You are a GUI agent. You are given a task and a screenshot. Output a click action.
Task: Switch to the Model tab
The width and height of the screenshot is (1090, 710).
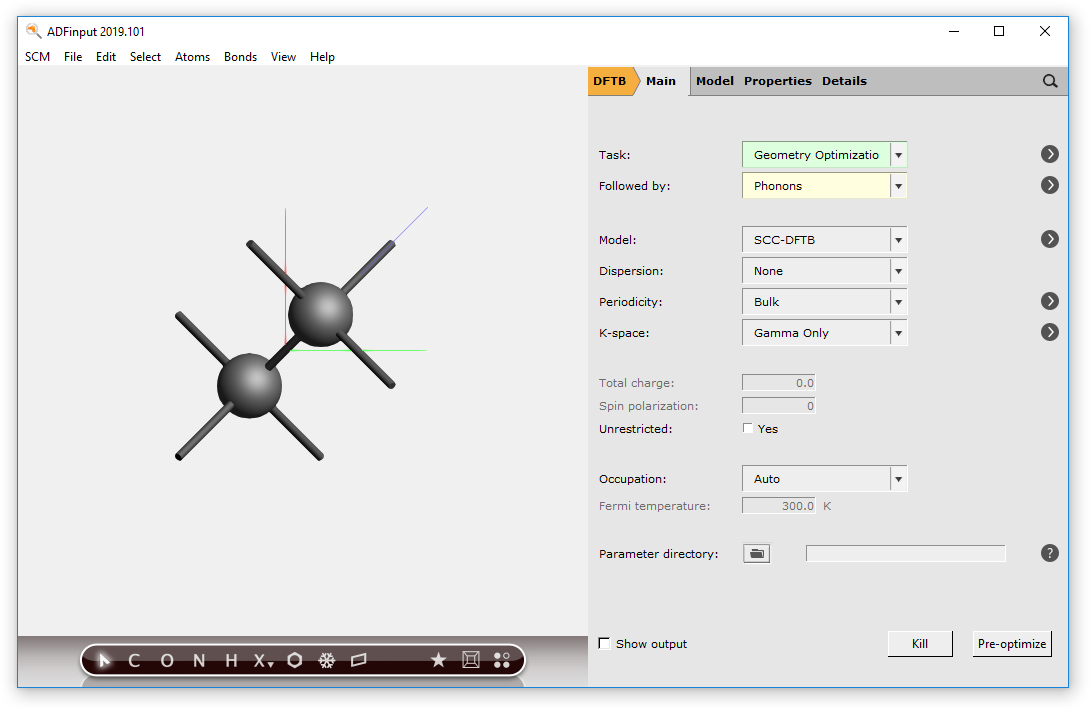[x=715, y=81]
